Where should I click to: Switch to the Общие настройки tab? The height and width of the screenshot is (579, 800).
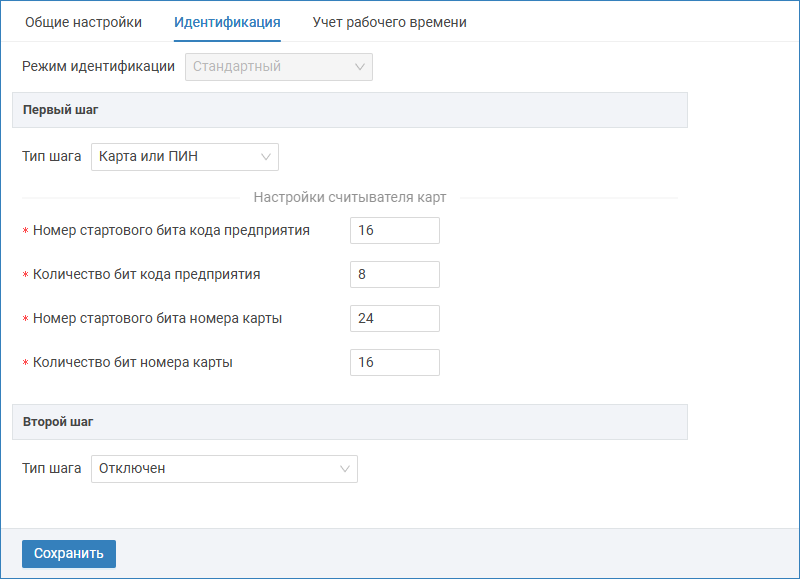point(83,22)
